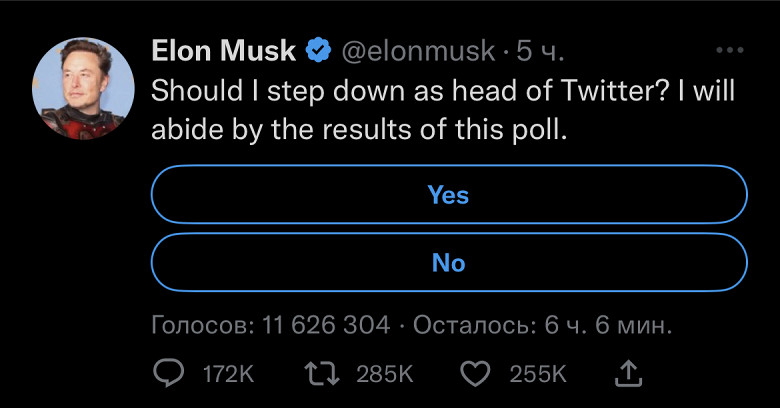
Task: Click the reply speech bubble icon
Action: (x=169, y=374)
